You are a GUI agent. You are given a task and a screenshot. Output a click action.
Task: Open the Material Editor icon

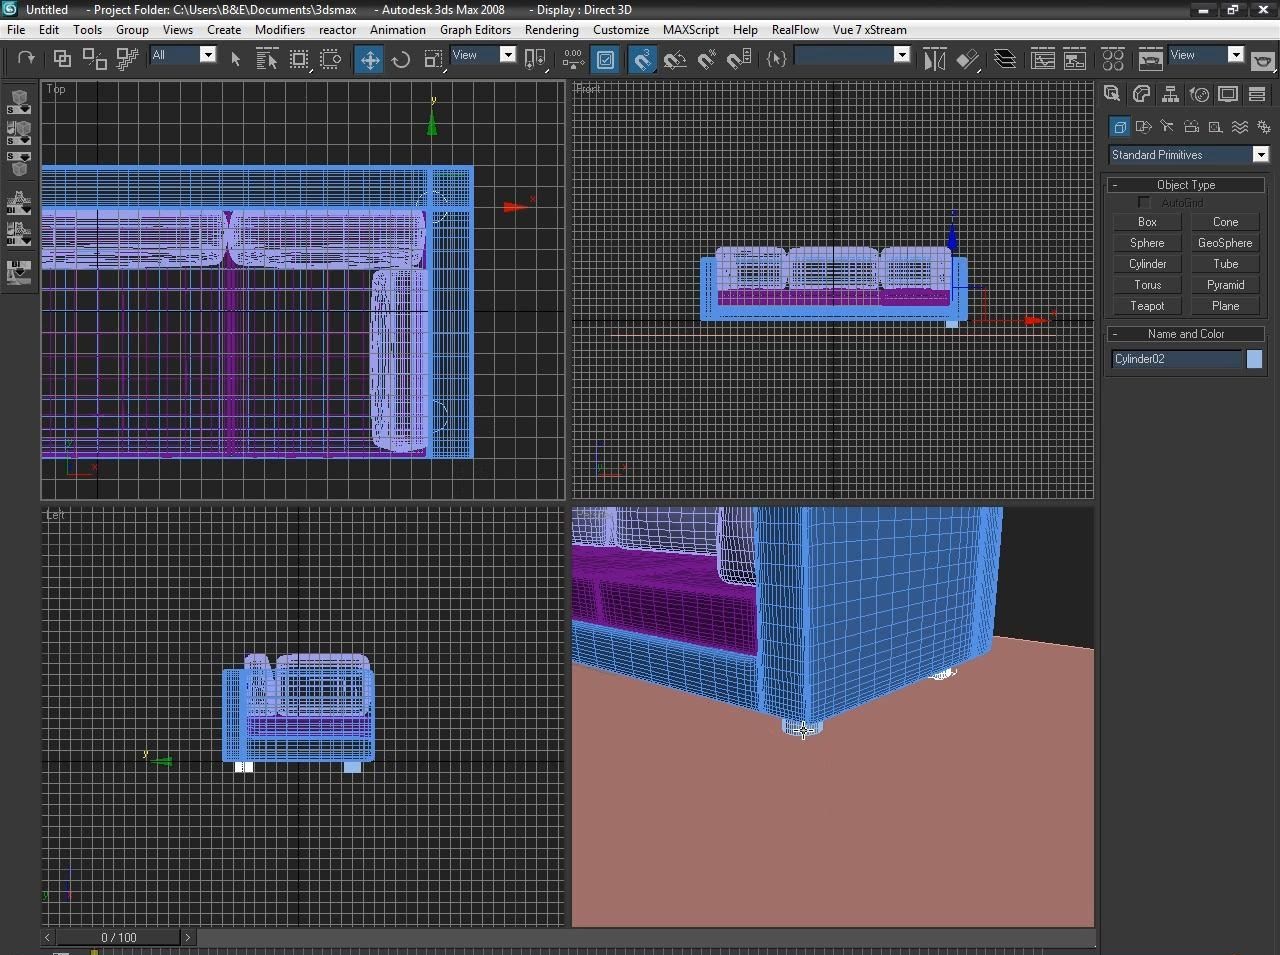(x=1113, y=59)
